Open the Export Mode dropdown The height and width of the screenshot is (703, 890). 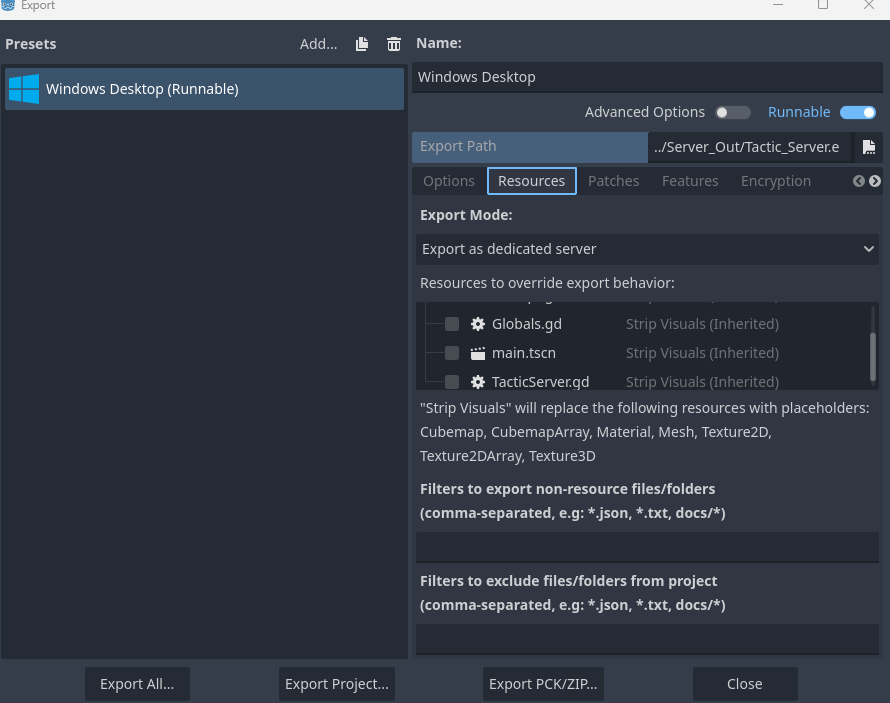(x=647, y=249)
